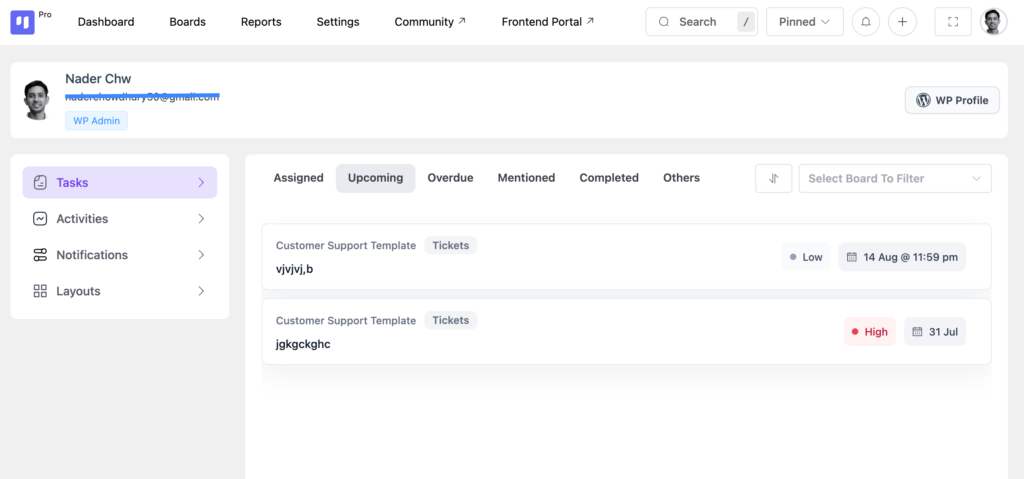
Task: Open the Pinned dropdown
Action: coord(805,22)
